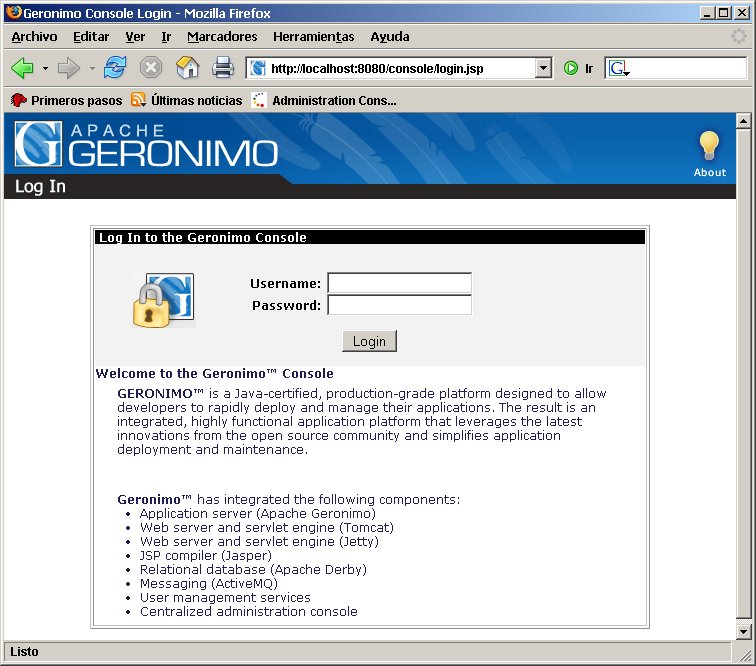Click the About lightbulb icon
This screenshot has width=756, height=666.
709,145
